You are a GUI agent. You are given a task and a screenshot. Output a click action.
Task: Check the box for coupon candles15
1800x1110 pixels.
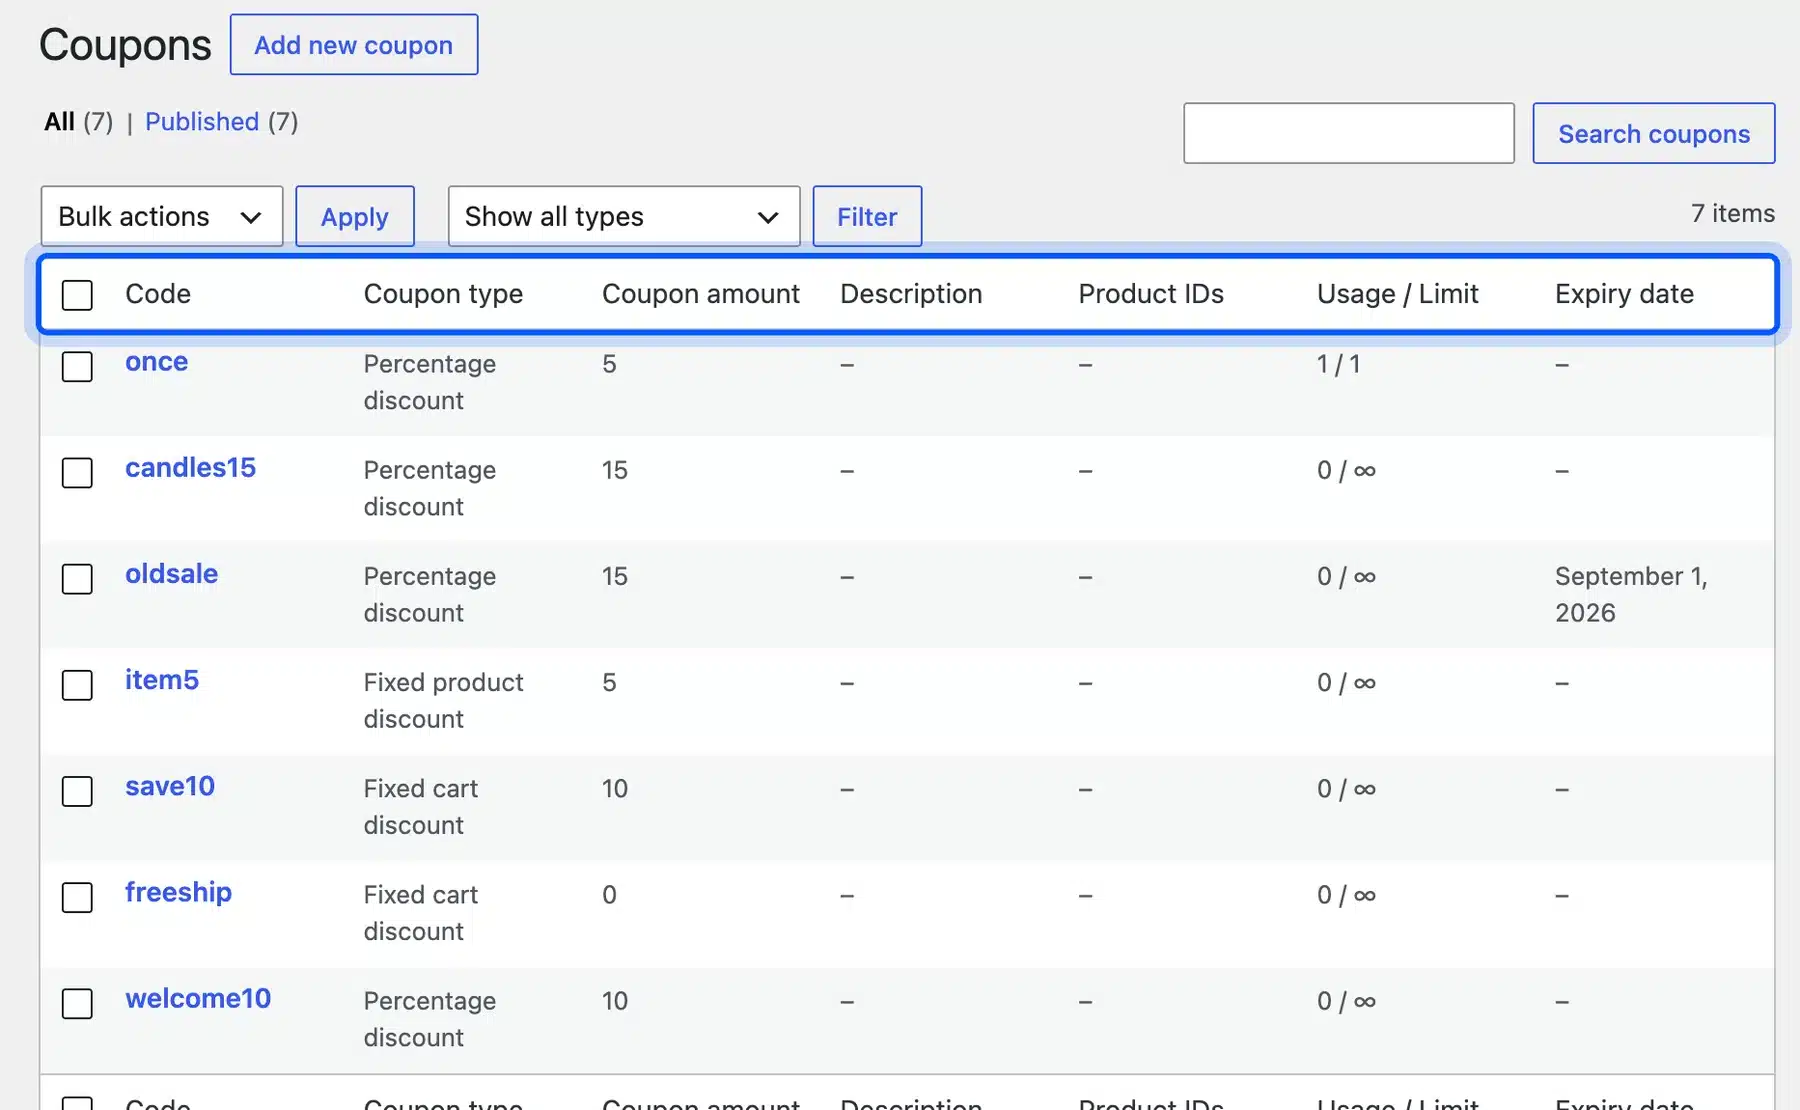(x=77, y=472)
